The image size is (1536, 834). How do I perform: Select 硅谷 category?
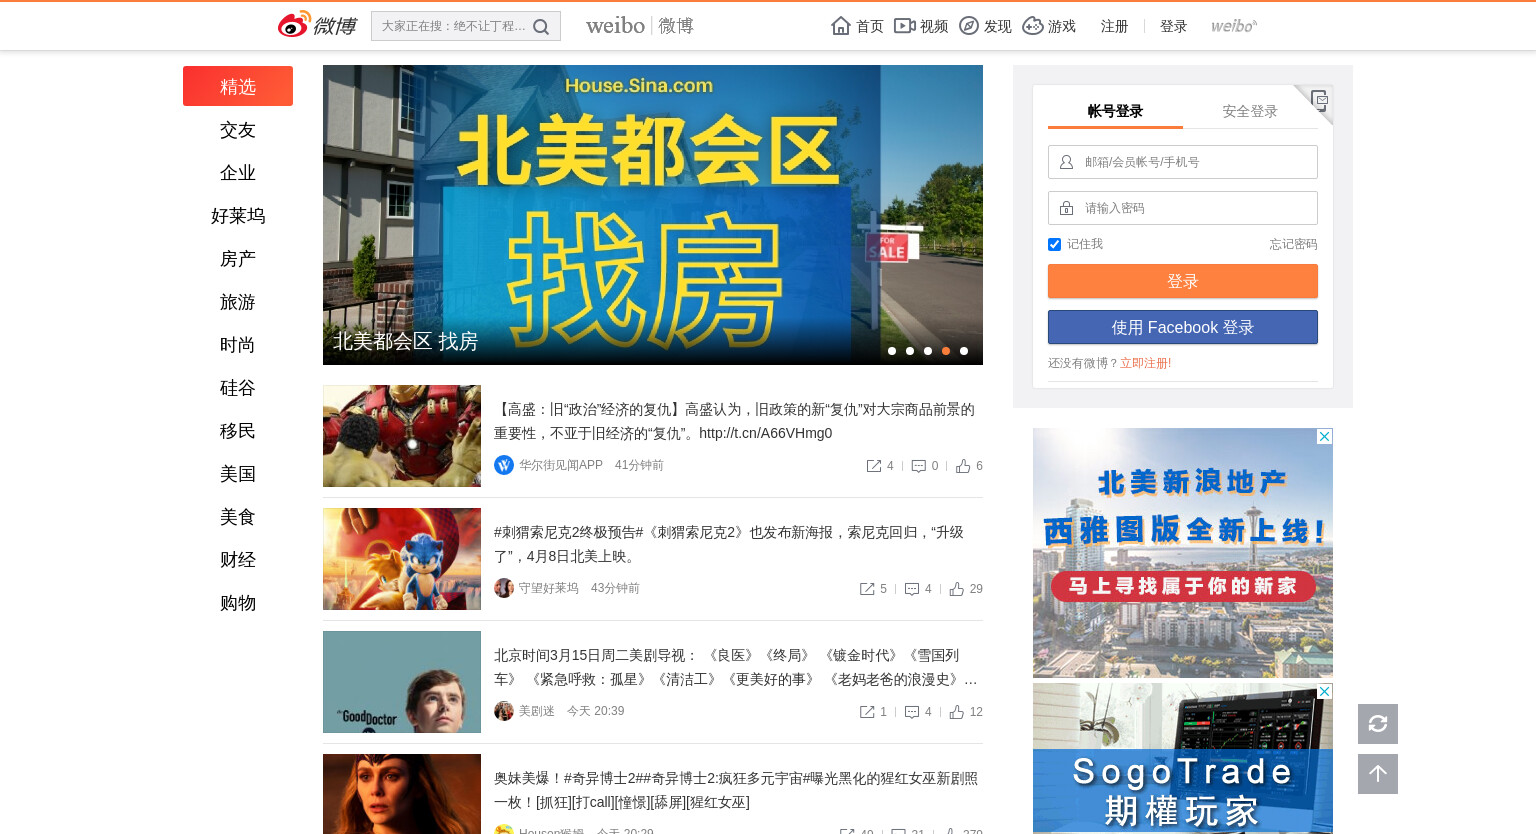[238, 388]
